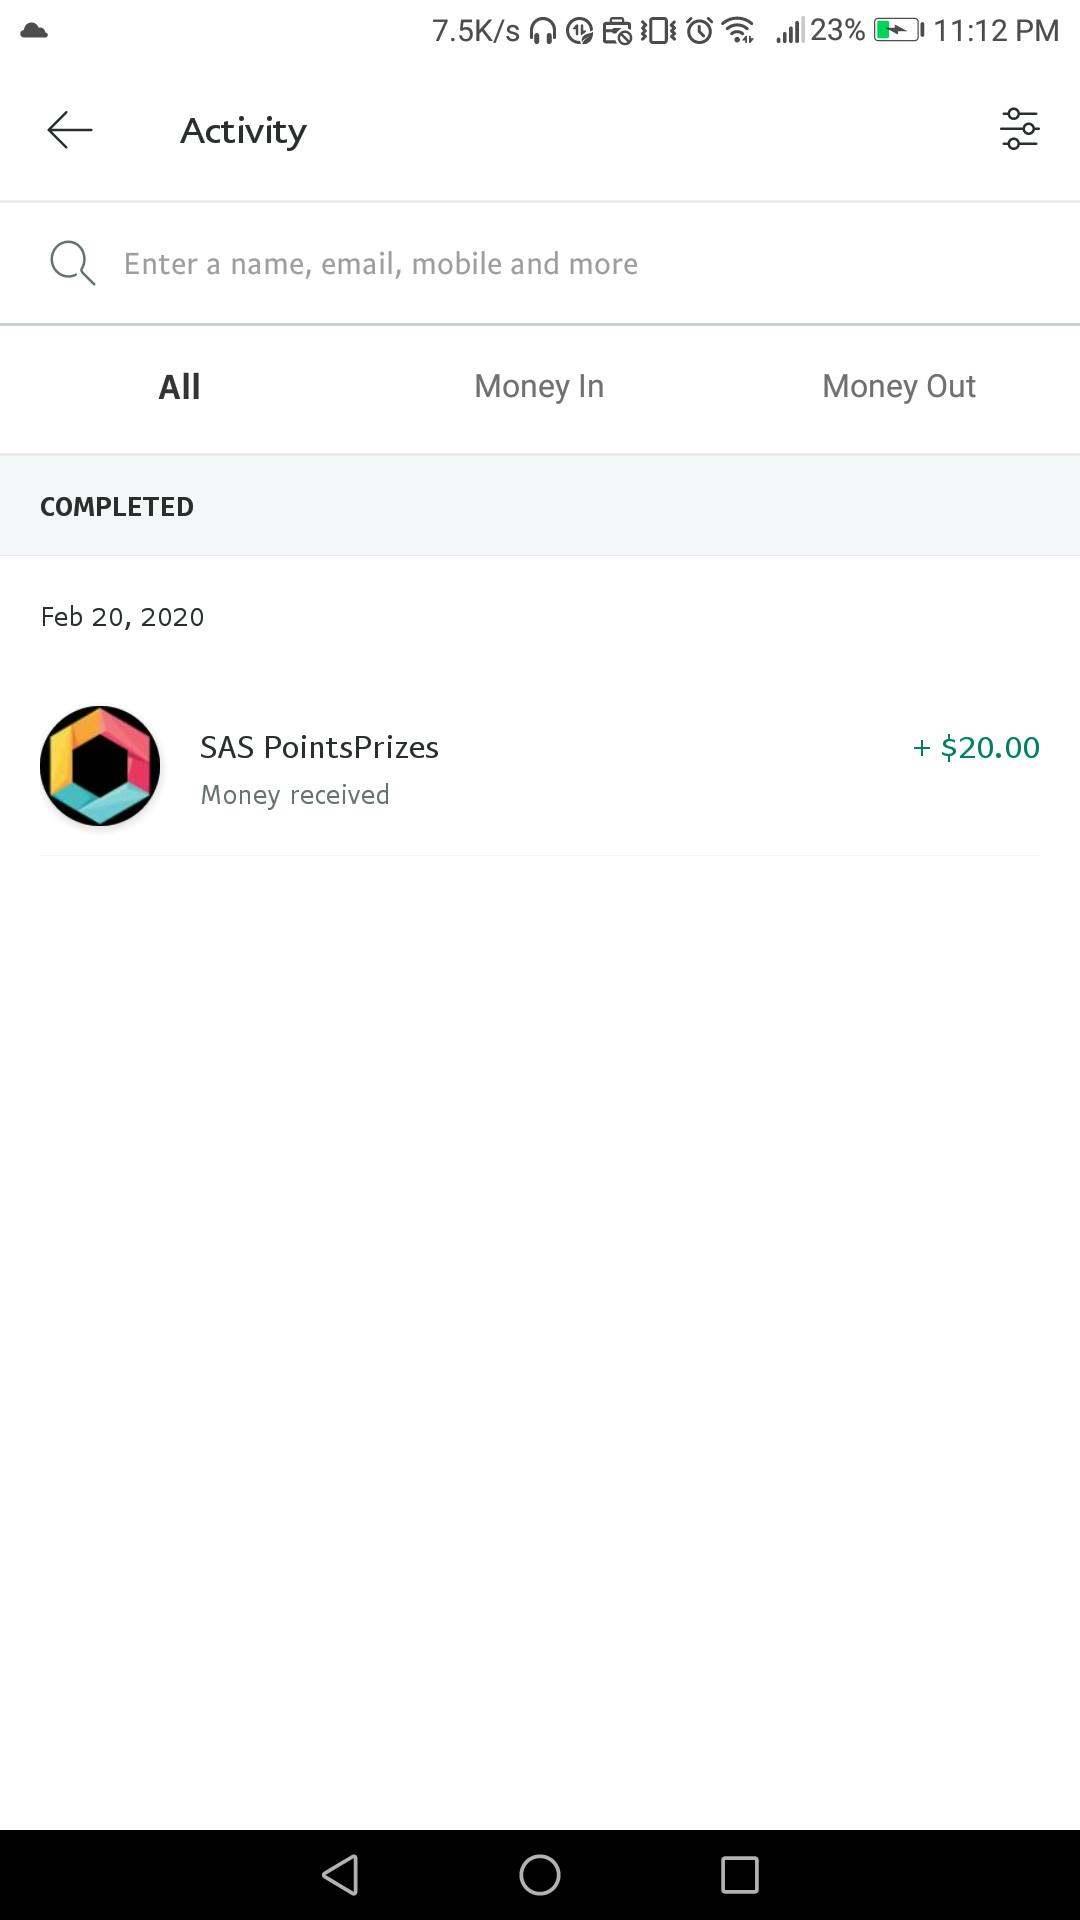Tap the search magnifier icon
Screen dimensions: 1080x1920
pos(72,263)
